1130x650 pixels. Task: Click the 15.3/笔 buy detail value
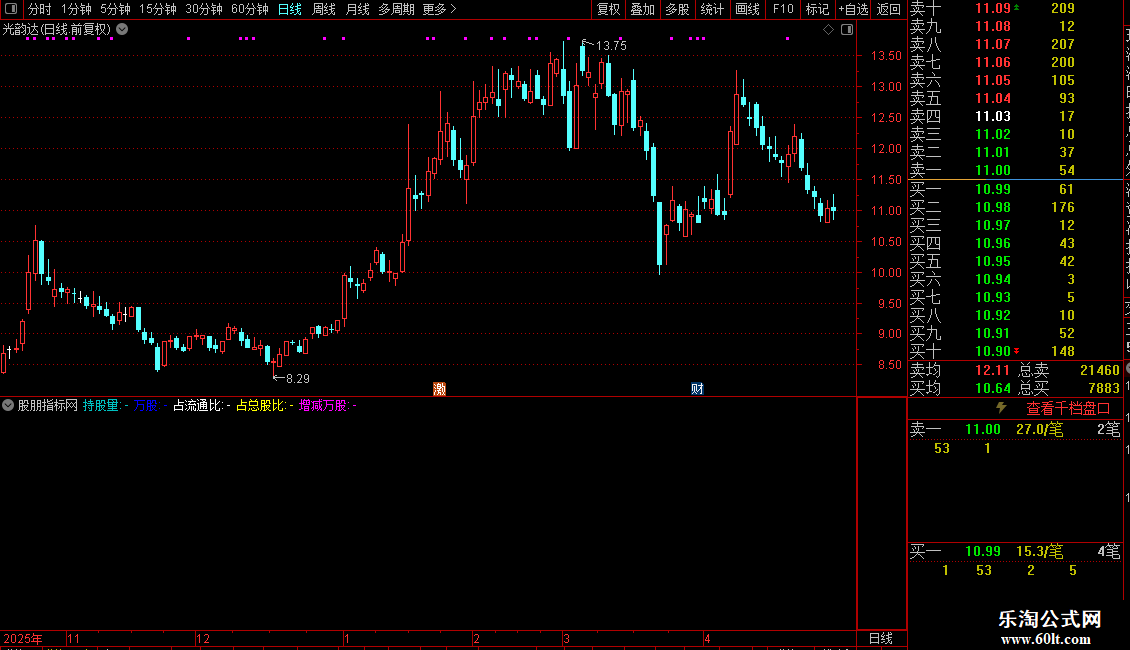[1039, 552]
